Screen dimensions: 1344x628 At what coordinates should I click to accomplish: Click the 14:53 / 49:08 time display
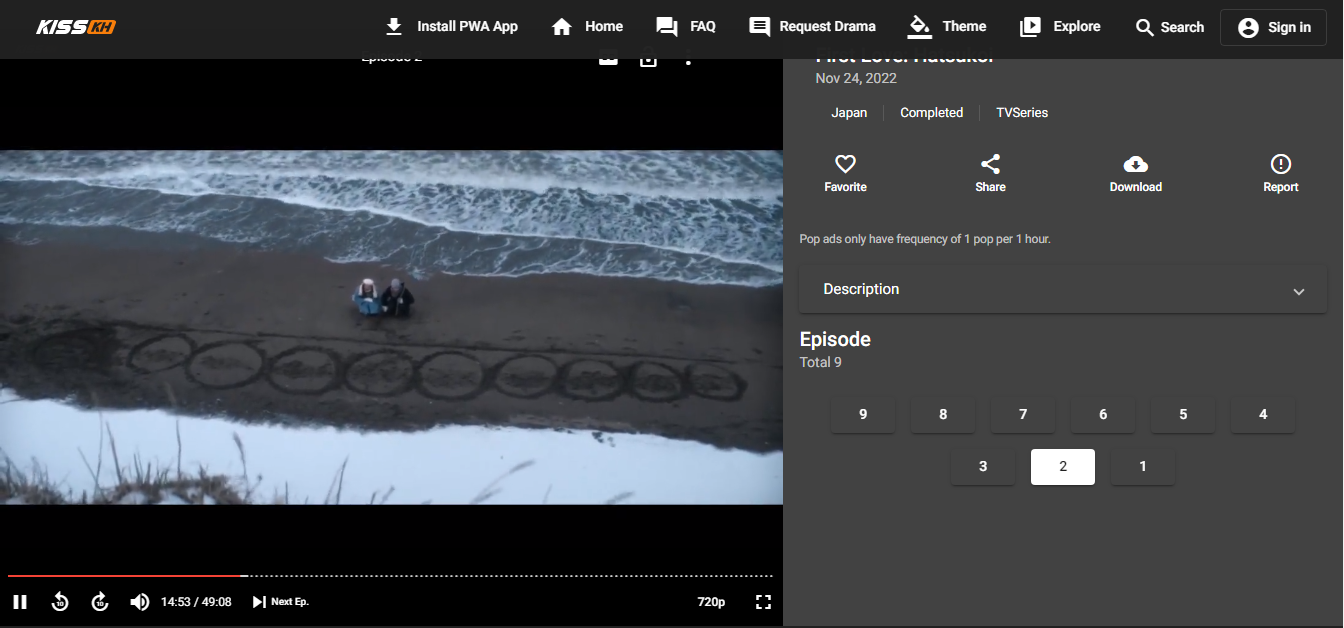[x=196, y=602]
